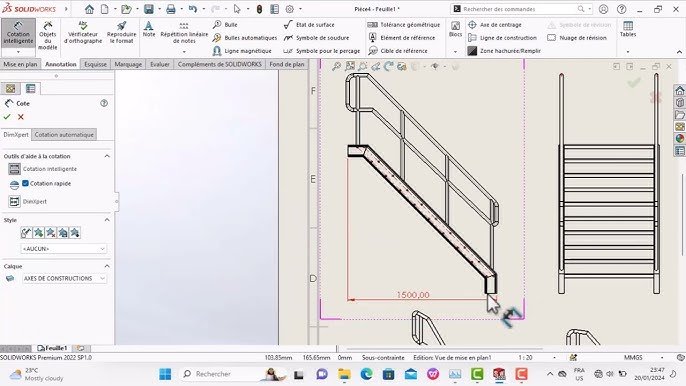Run the Vérificateur d'orthographe tool
Image resolution: width=686 pixels, height=386 pixels.
click(83, 32)
